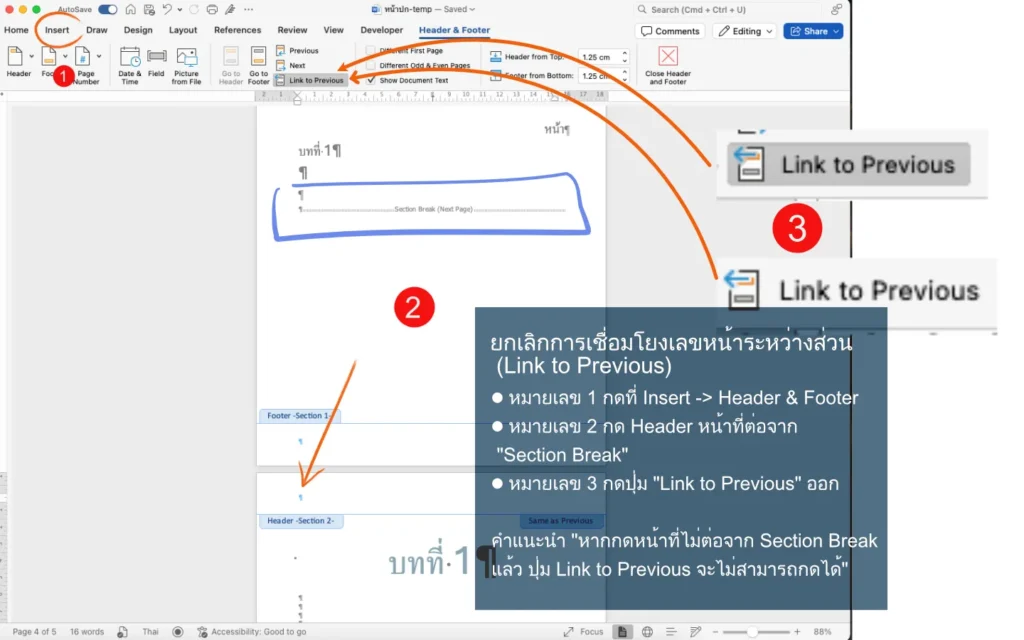Uncheck Show Document Text
The image size is (1024, 640).
pyautogui.click(x=371, y=80)
